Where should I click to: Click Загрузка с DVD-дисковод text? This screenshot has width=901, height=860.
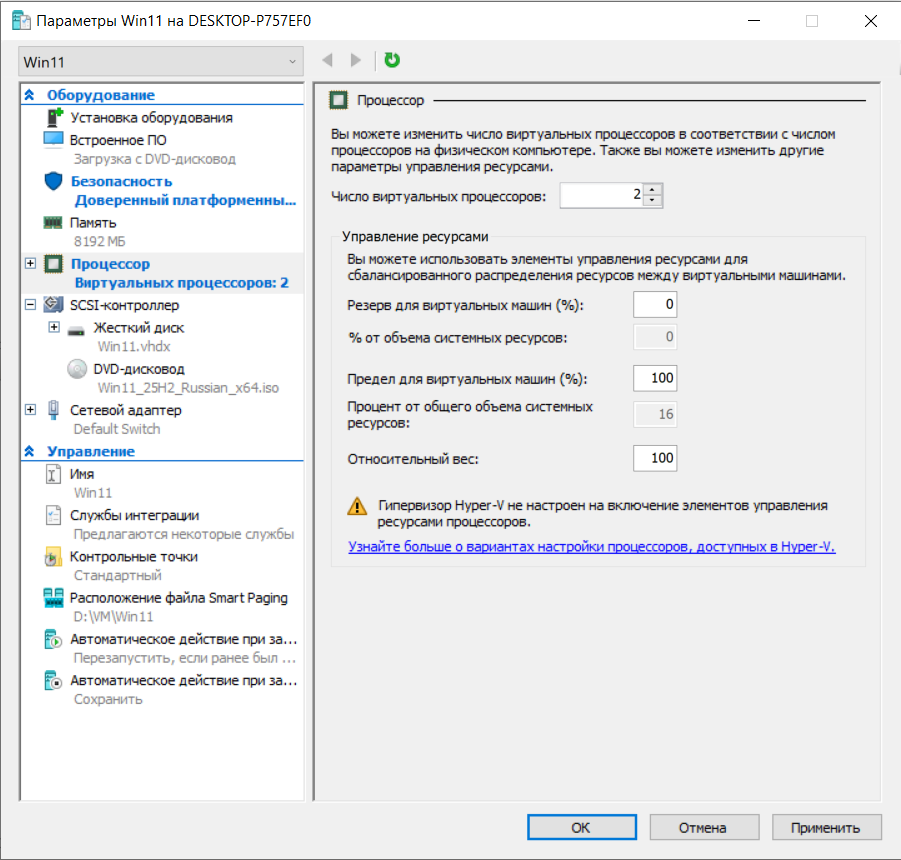pos(155,159)
